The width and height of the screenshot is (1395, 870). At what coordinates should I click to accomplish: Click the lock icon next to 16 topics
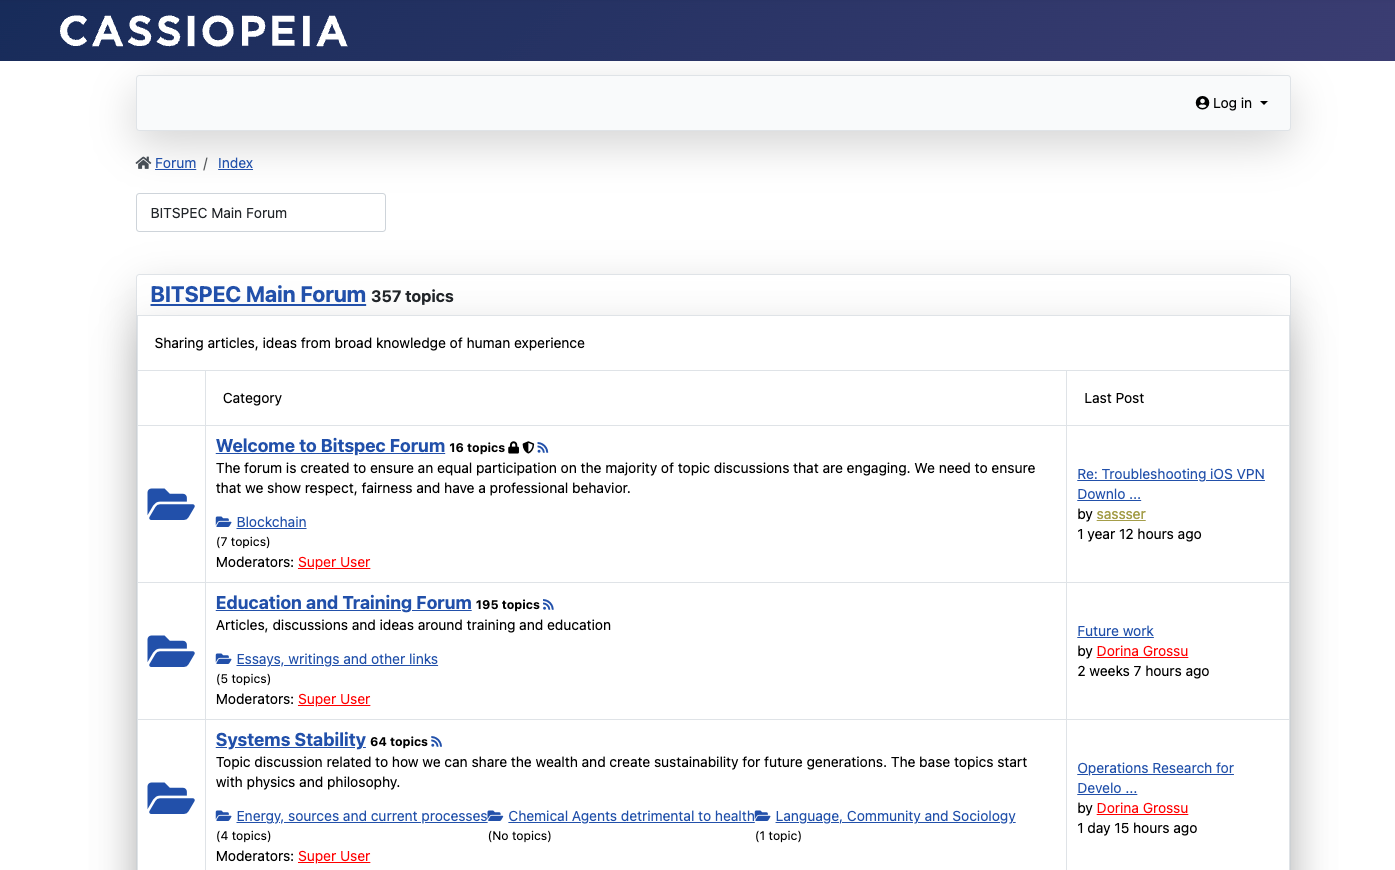tap(514, 448)
